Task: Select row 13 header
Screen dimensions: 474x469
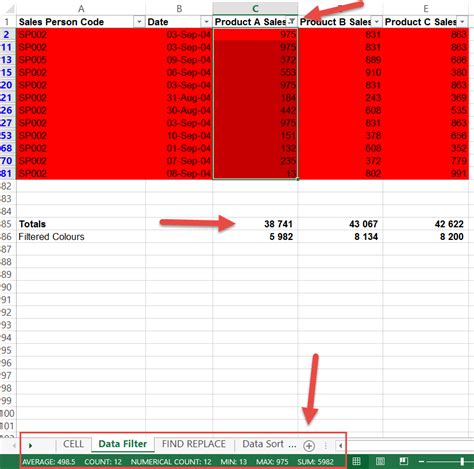Action: [x=7, y=60]
